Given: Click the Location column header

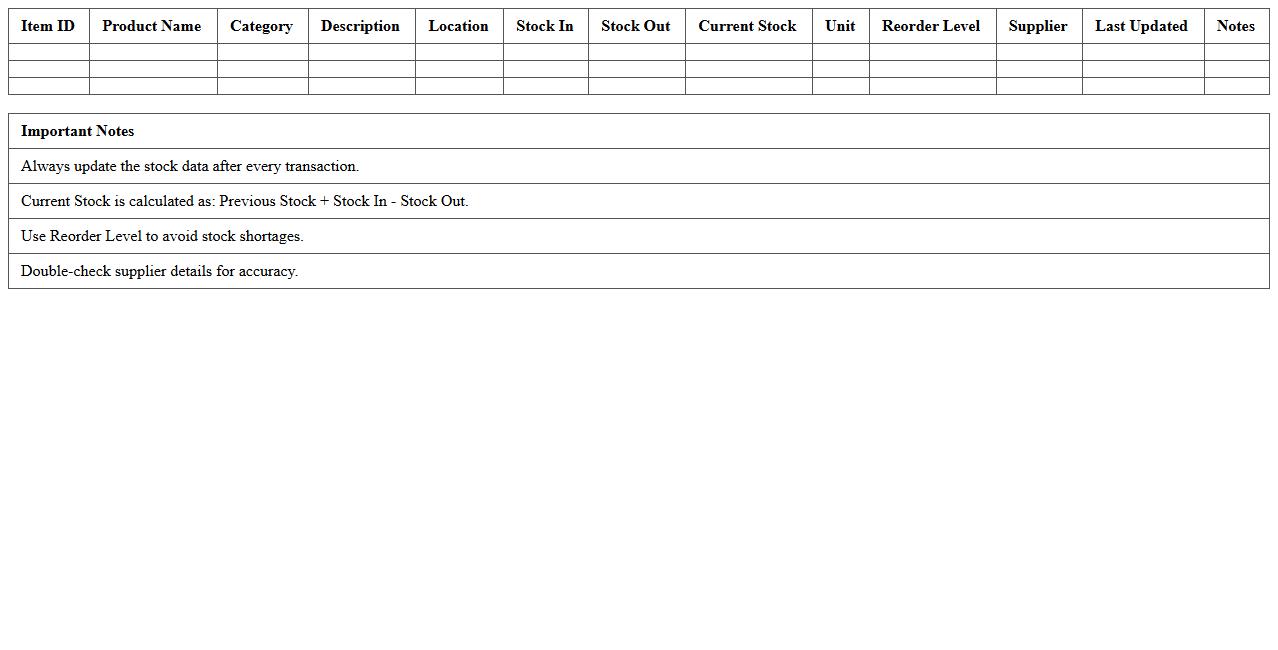Looking at the screenshot, I should point(458,26).
